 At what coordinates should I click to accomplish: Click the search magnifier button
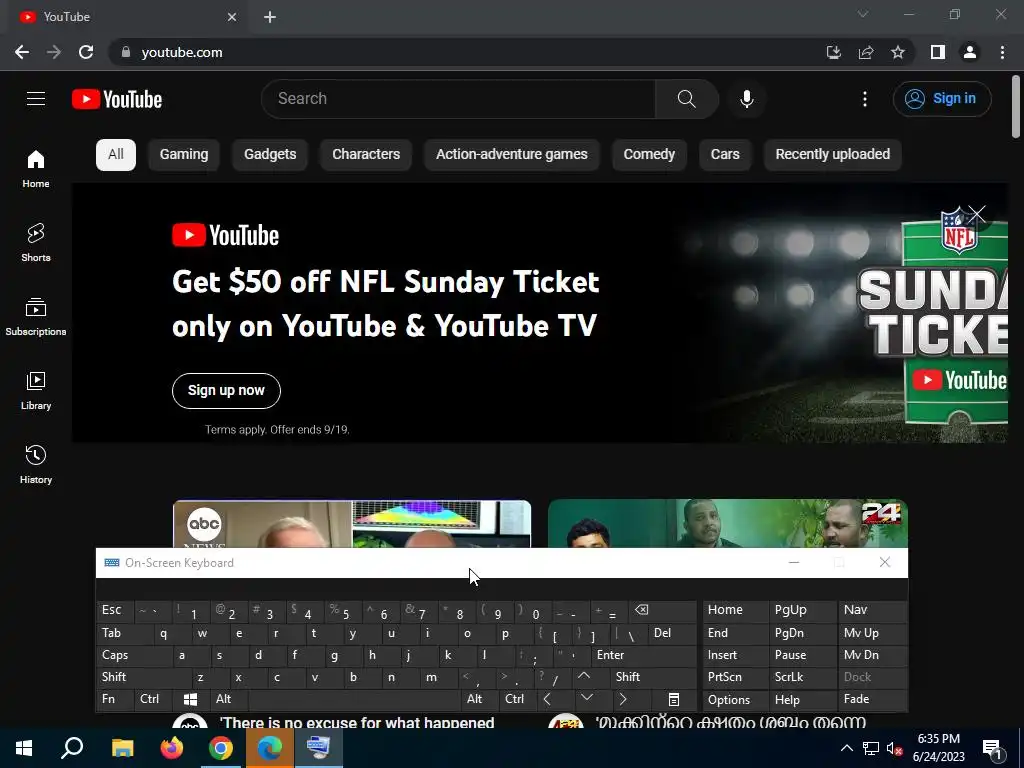(x=686, y=99)
